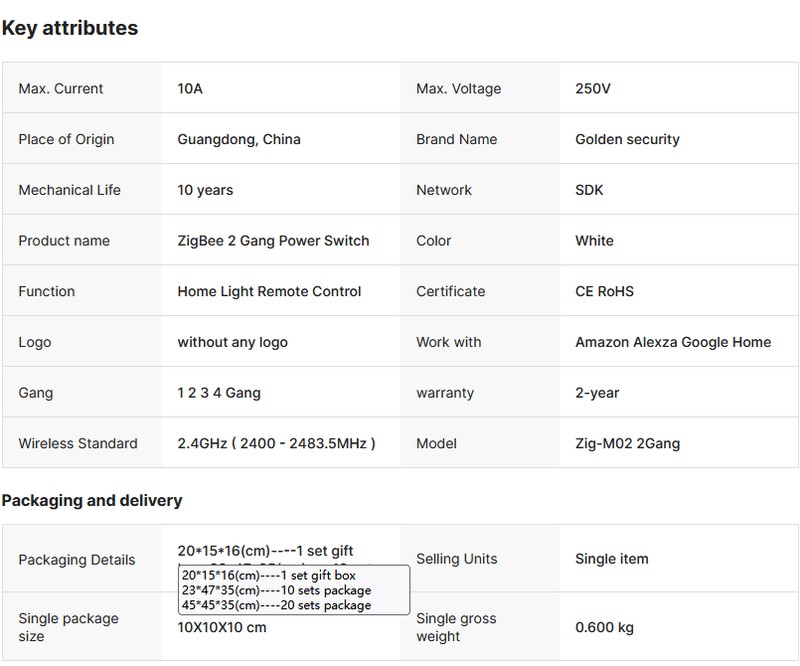800x666 pixels.
Task: Click the Packaging and delivery heading
Action: tap(92, 500)
